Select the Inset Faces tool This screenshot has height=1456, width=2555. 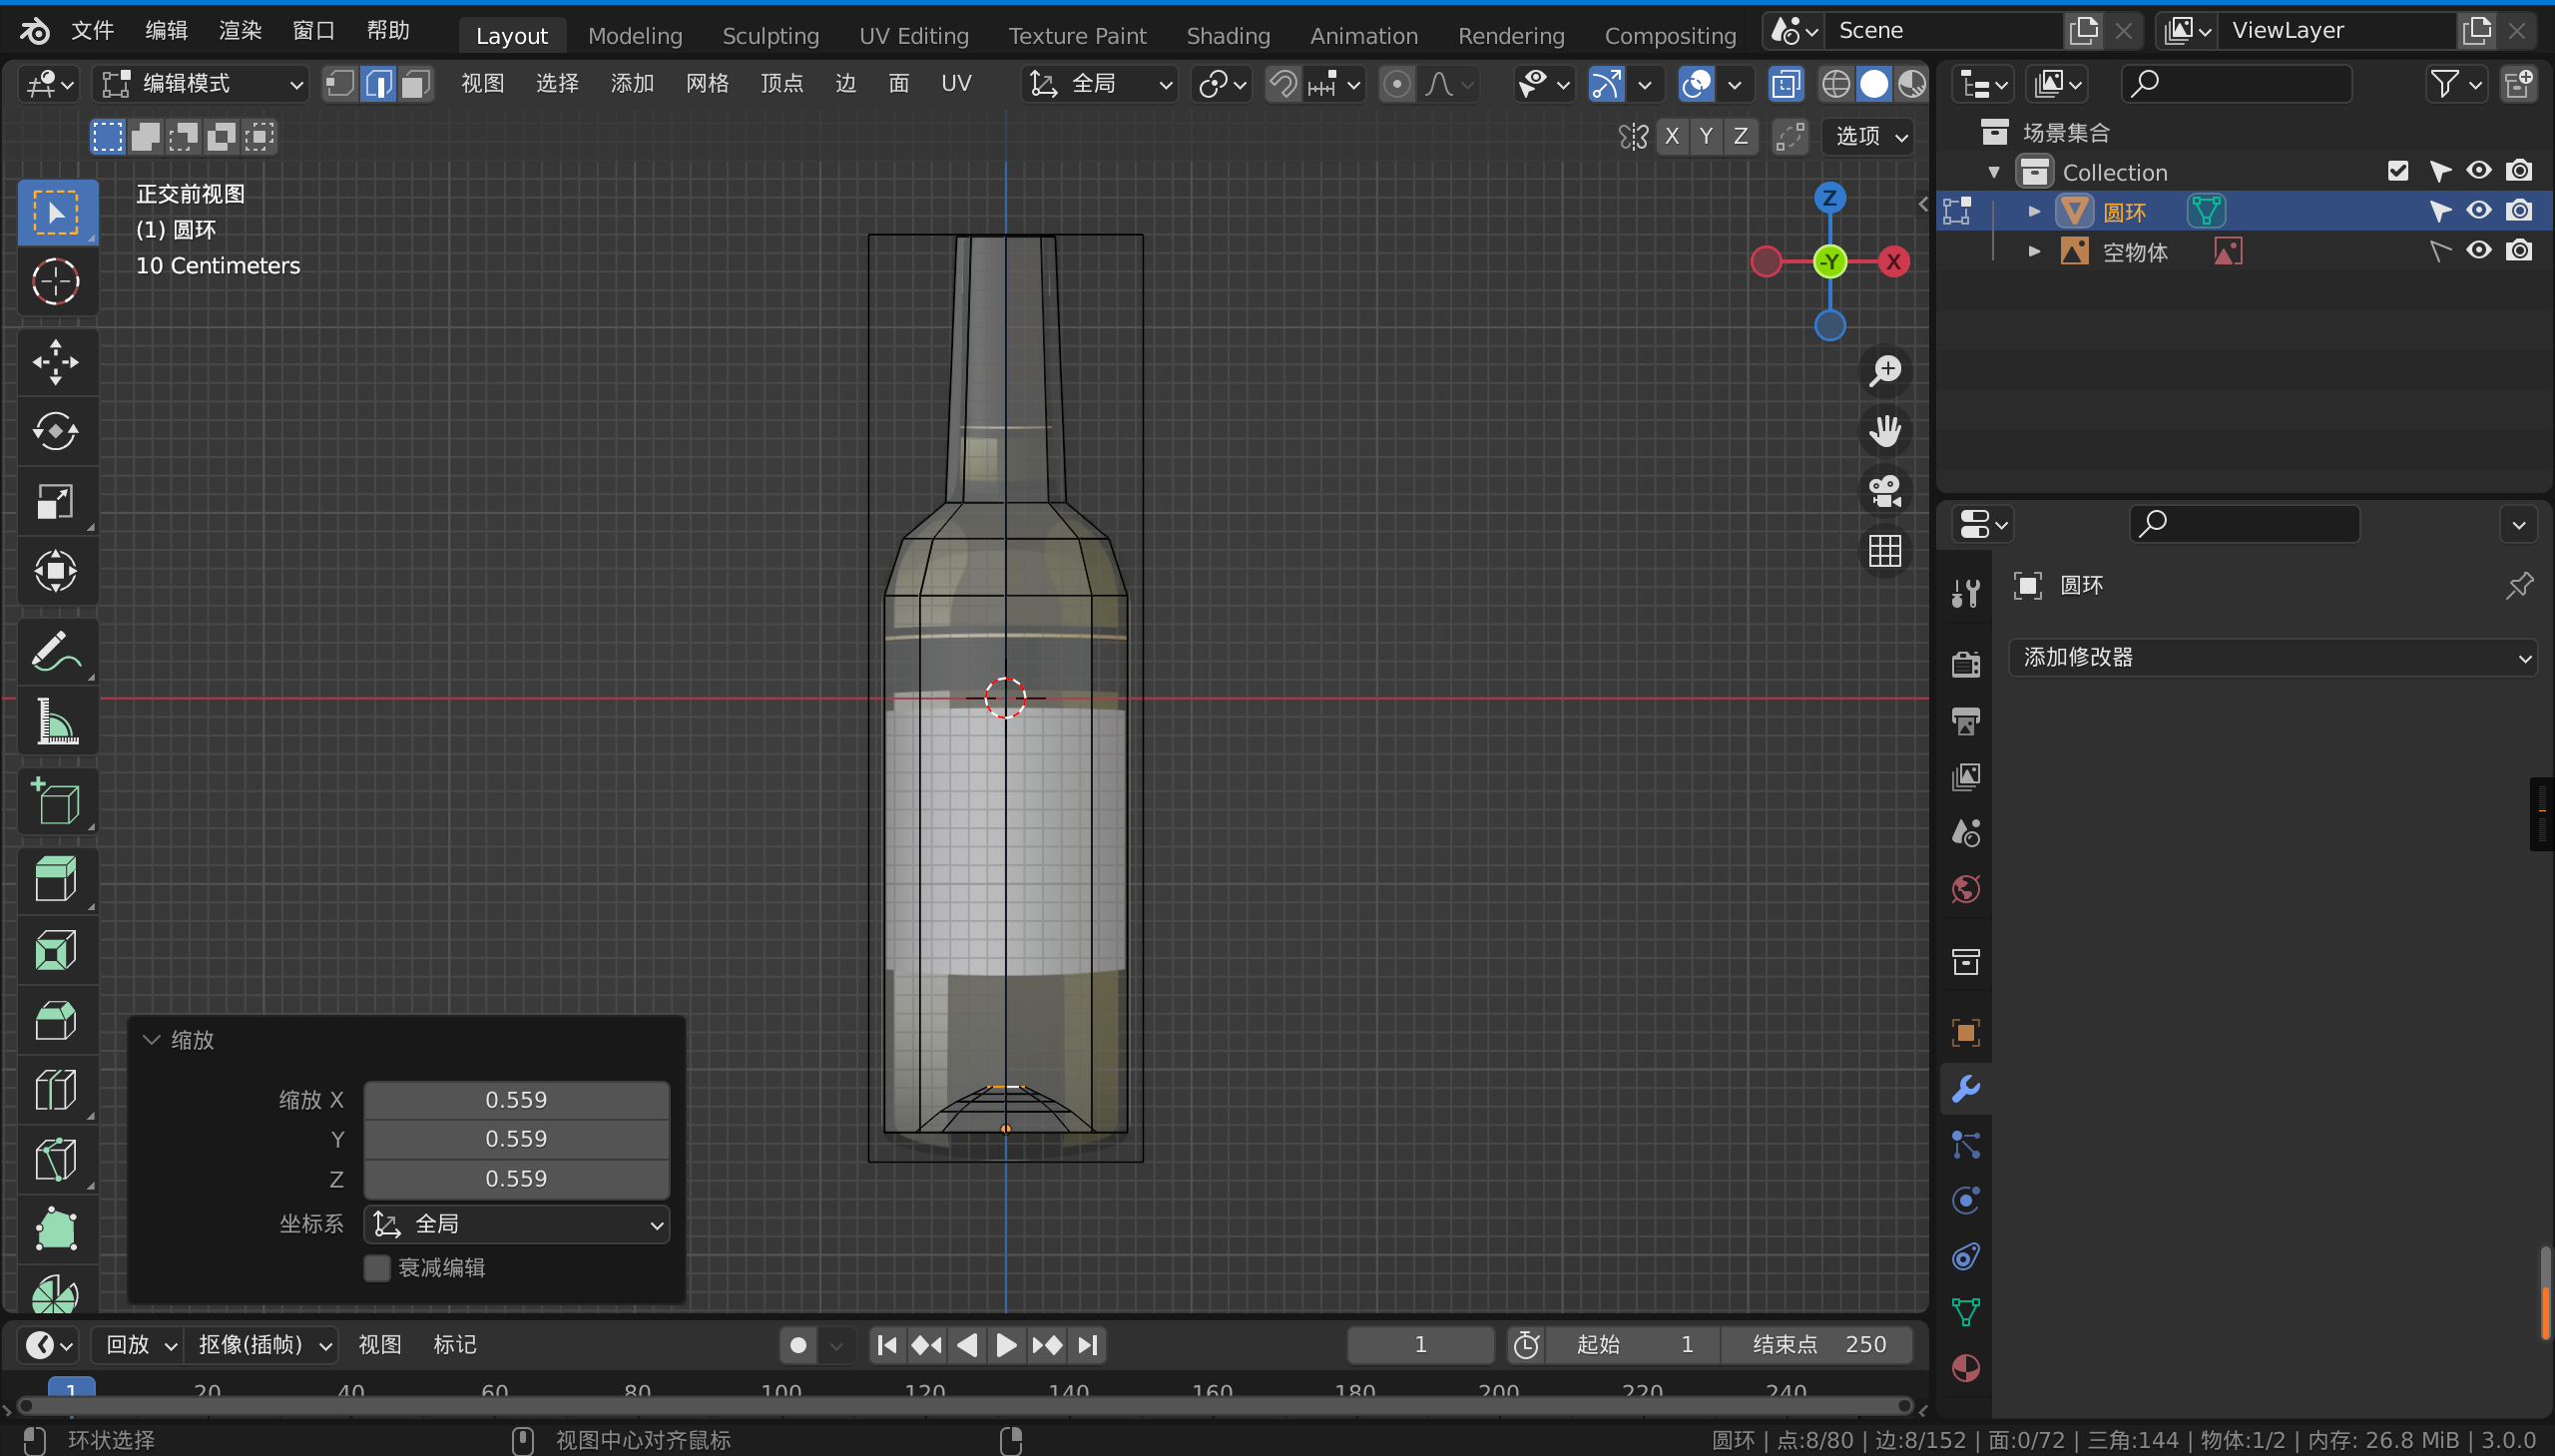pos(57,951)
